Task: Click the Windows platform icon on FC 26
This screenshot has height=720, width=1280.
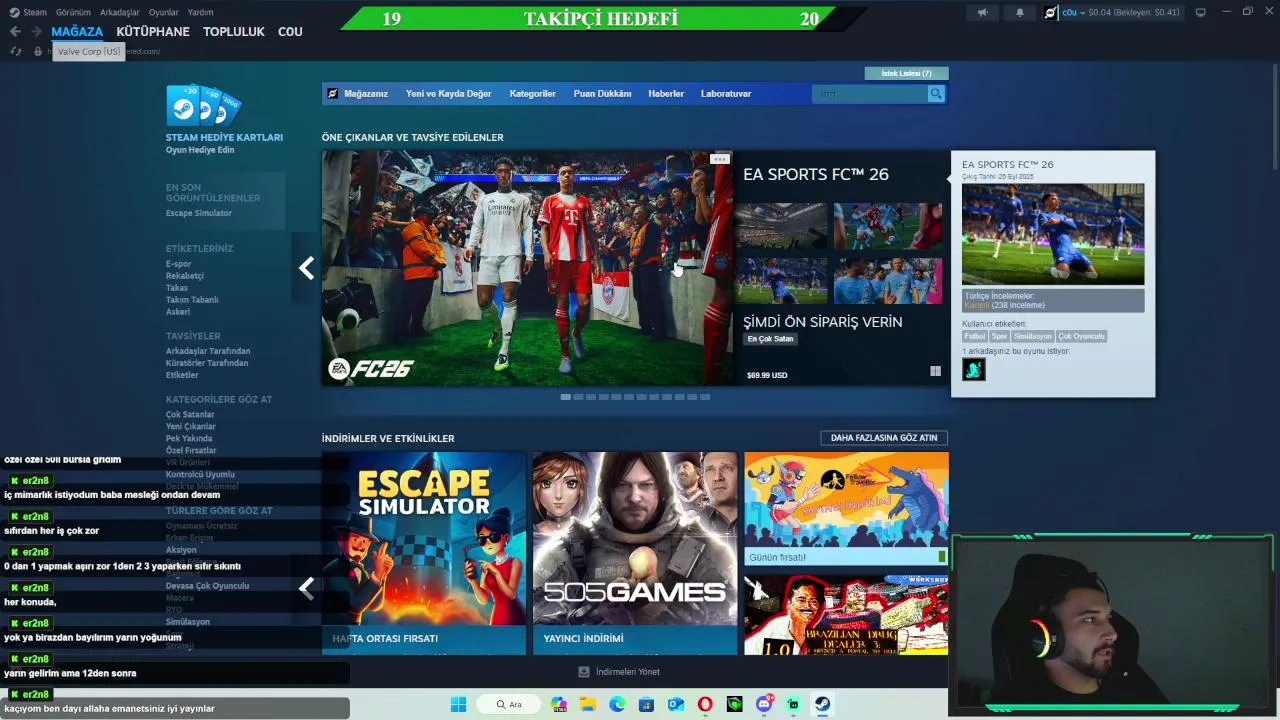Action: 935,371
